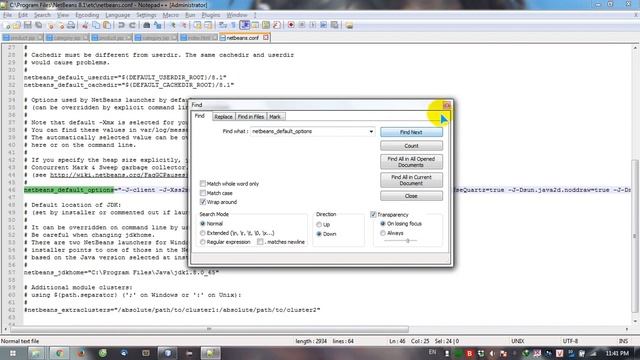Click in the Find what input field
Screen dimensions: 640x360
click(309, 131)
